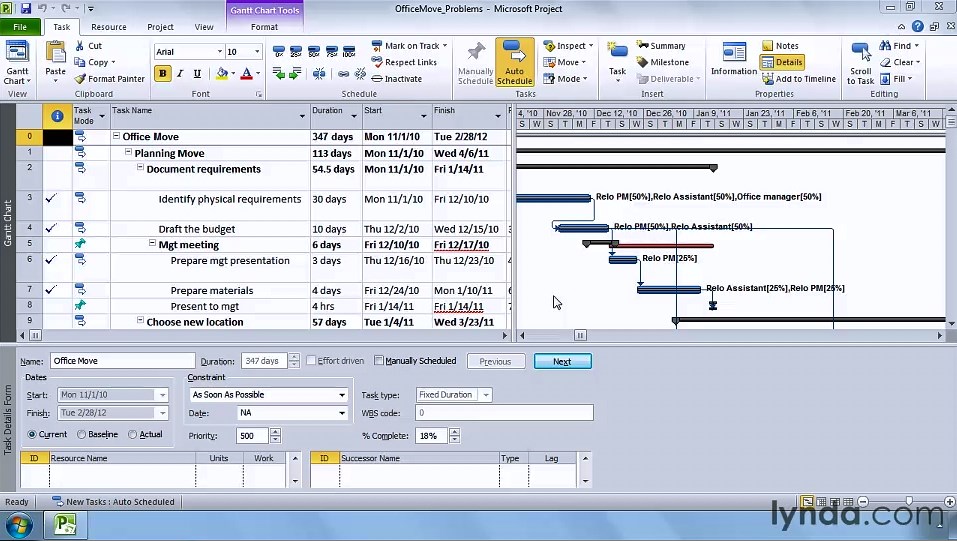Open the font size dropdown
This screenshot has width=957, height=541.
point(257,52)
